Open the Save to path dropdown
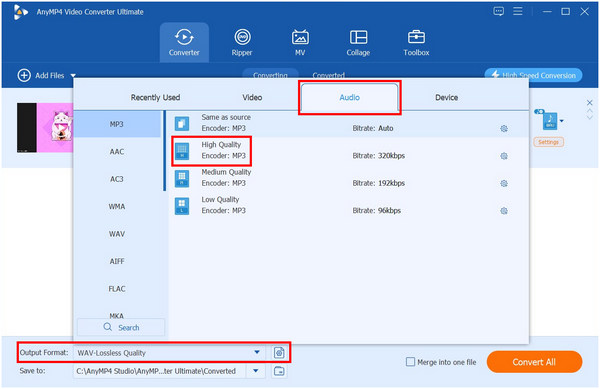This screenshot has height=389, width=600. pyautogui.click(x=256, y=371)
